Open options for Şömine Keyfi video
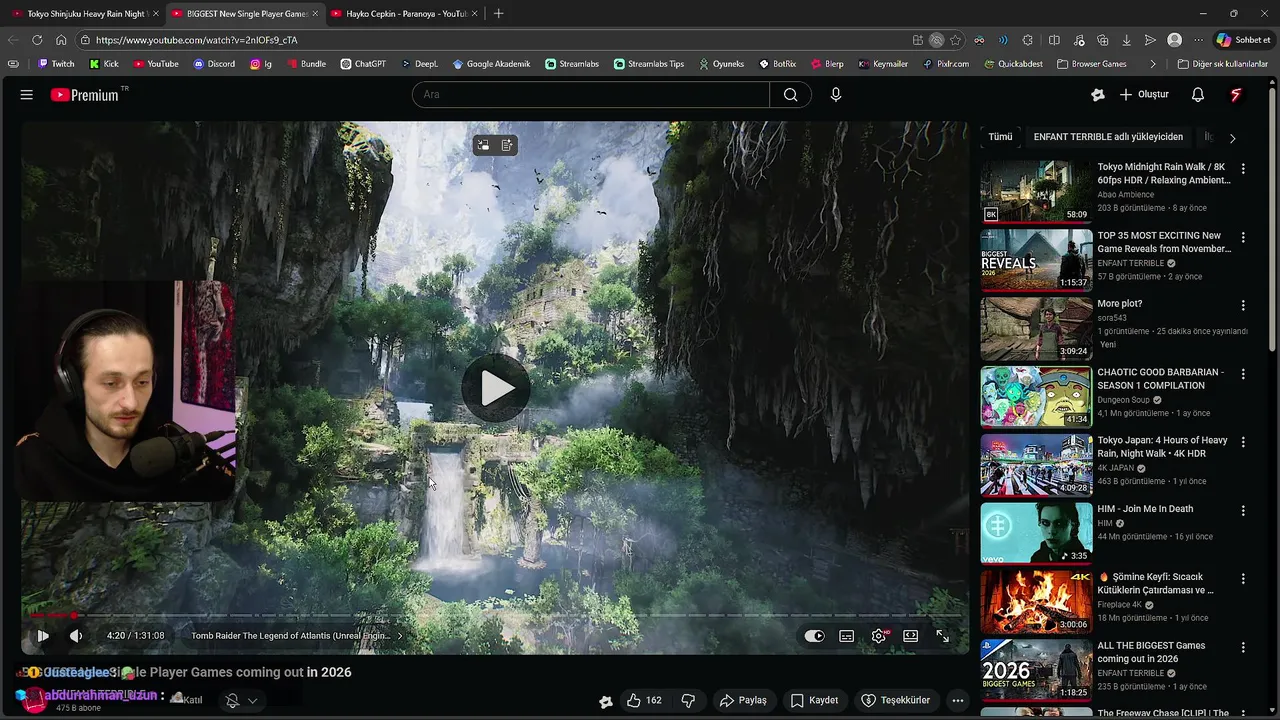 click(1243, 579)
